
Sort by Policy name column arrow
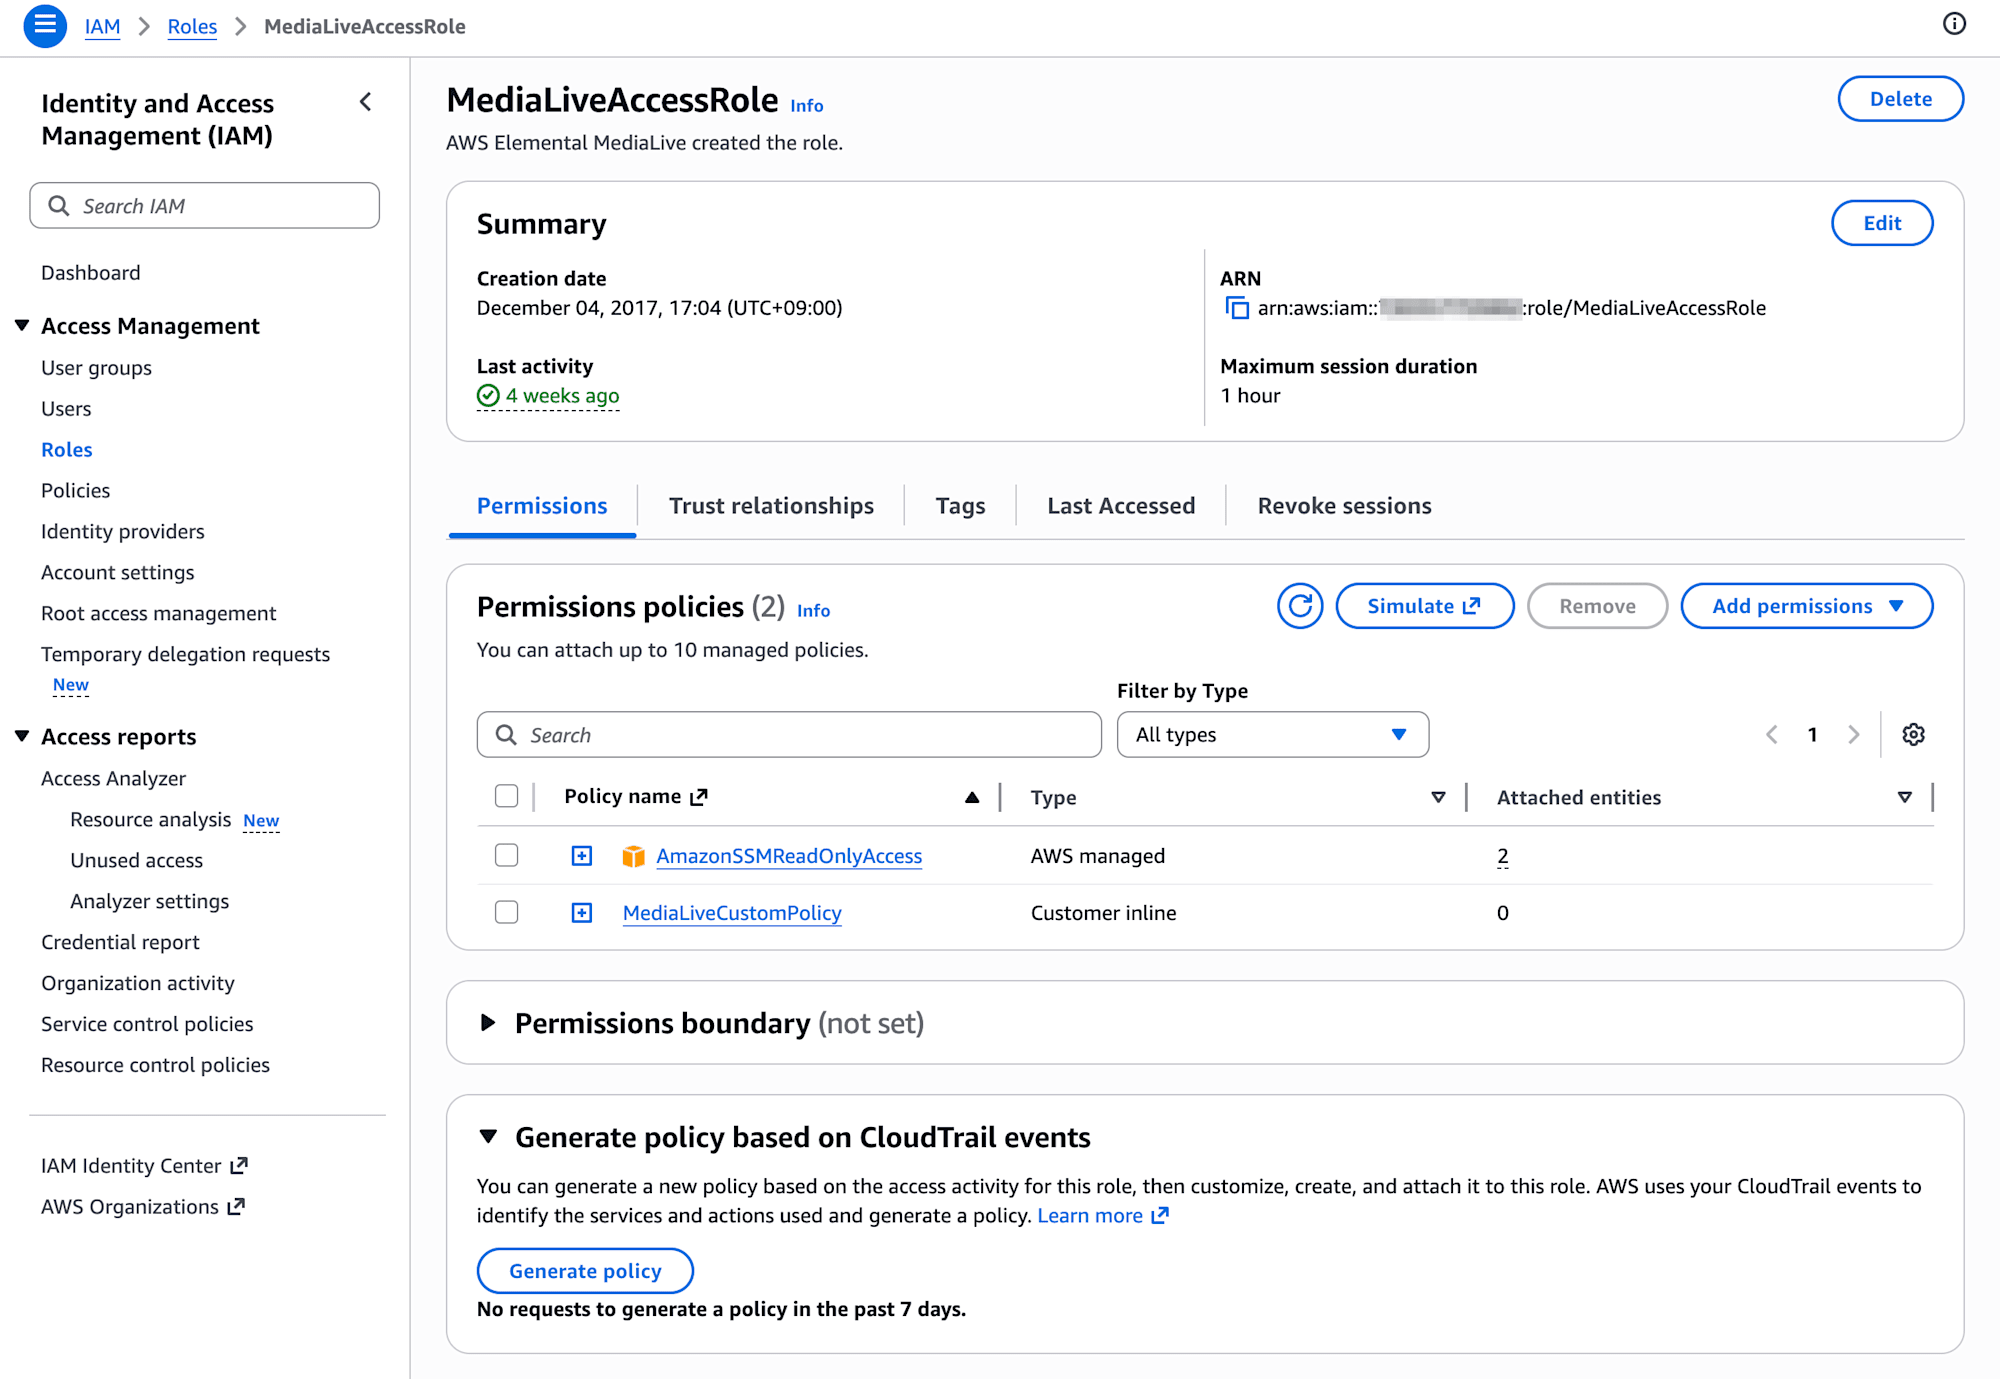972,797
